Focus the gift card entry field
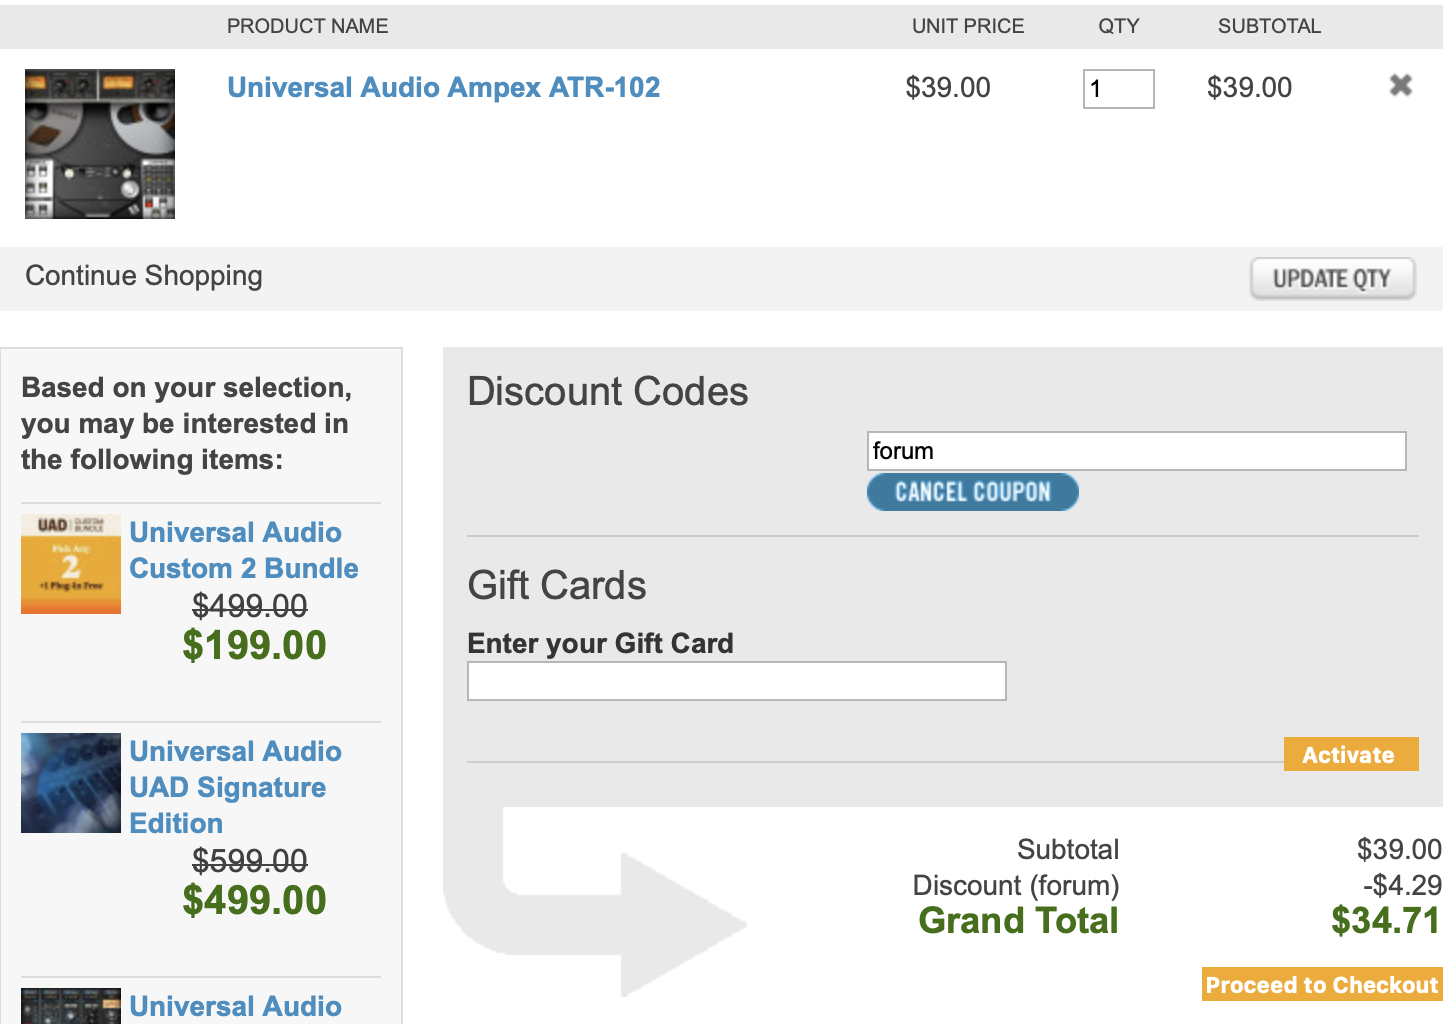 pos(736,681)
